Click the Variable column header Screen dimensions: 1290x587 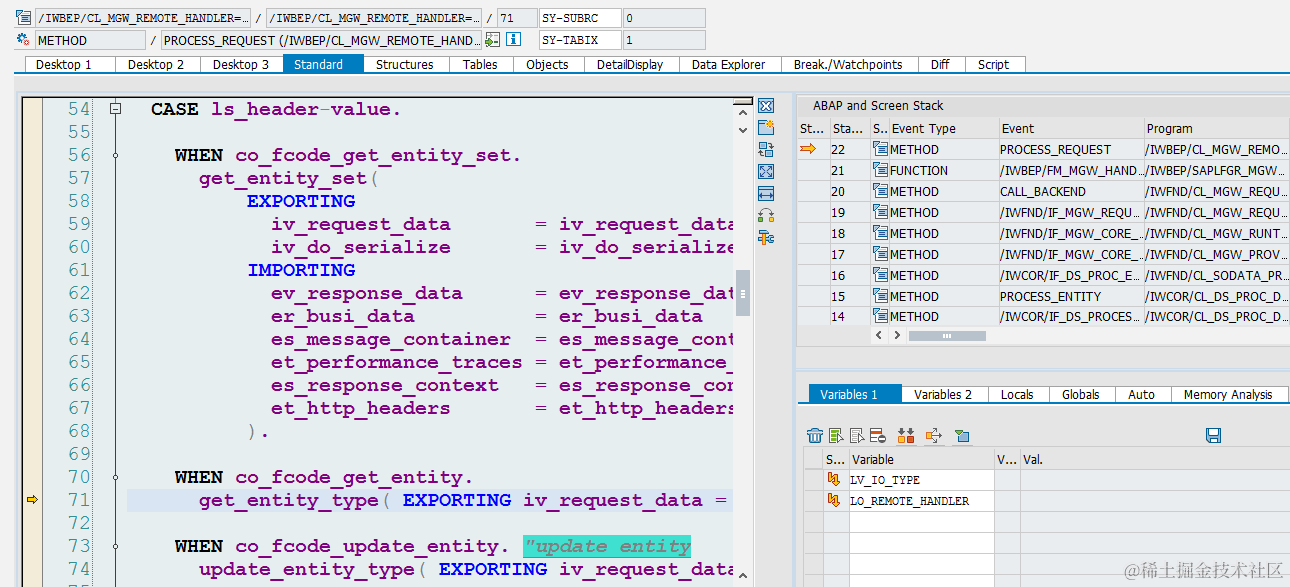click(x=921, y=459)
